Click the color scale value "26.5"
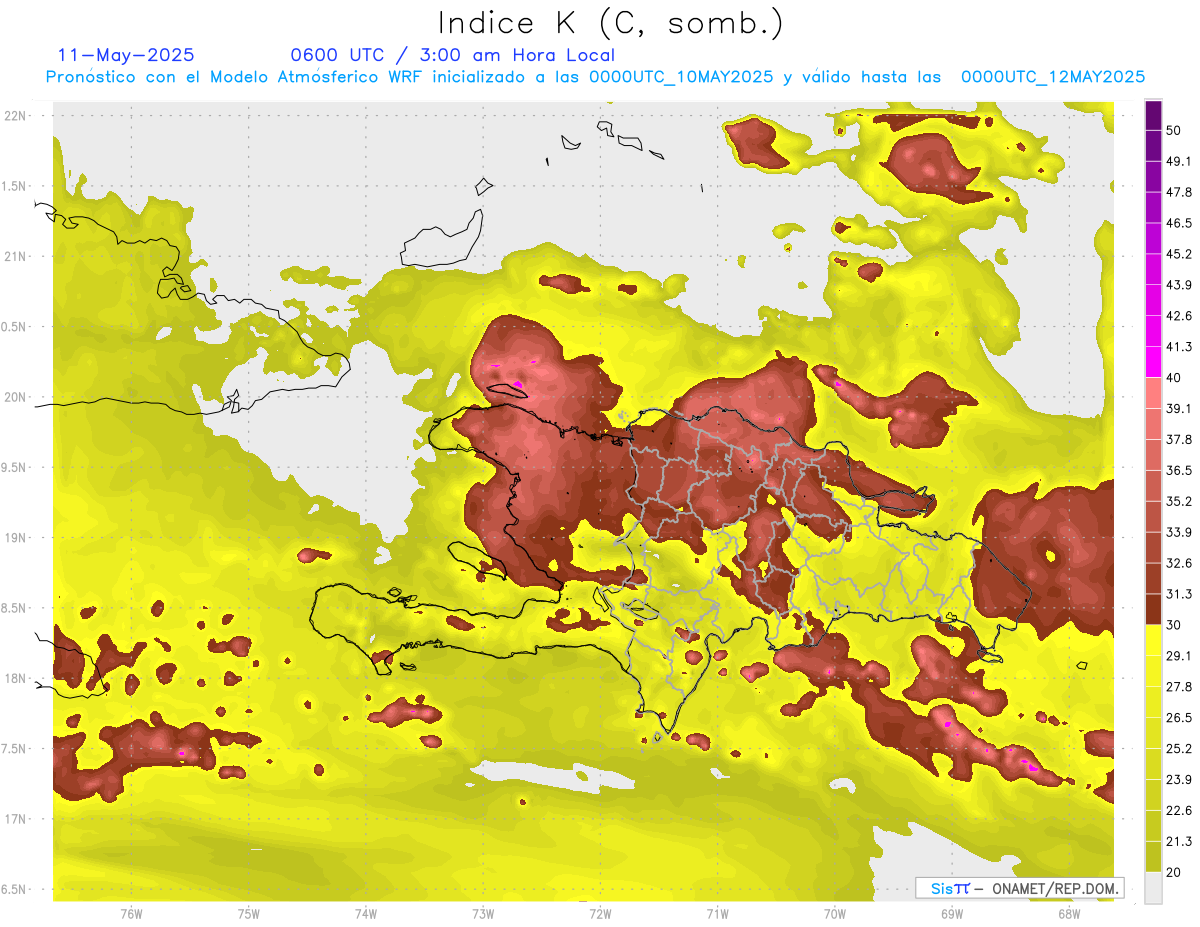1200x927 pixels. [1179, 718]
